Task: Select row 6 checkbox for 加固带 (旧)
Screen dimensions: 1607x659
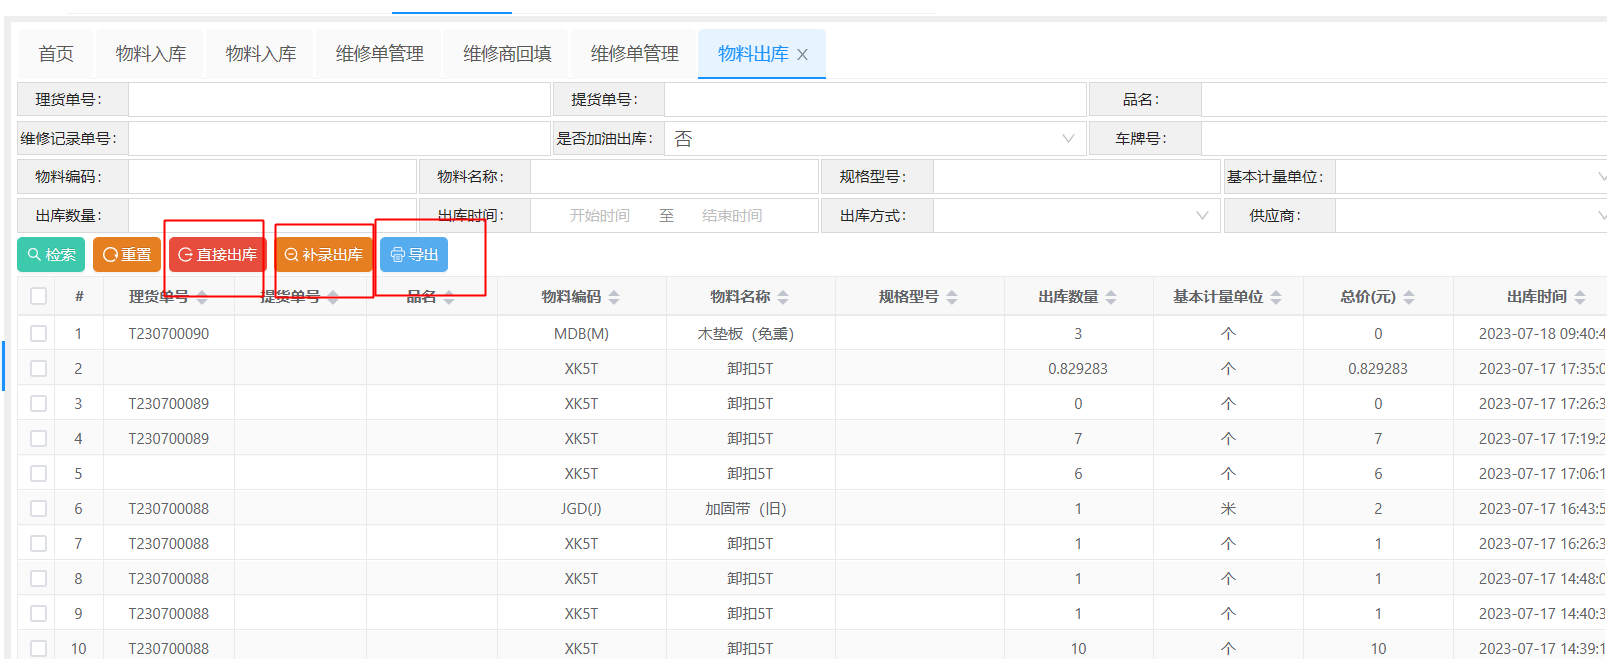Action: [x=38, y=508]
